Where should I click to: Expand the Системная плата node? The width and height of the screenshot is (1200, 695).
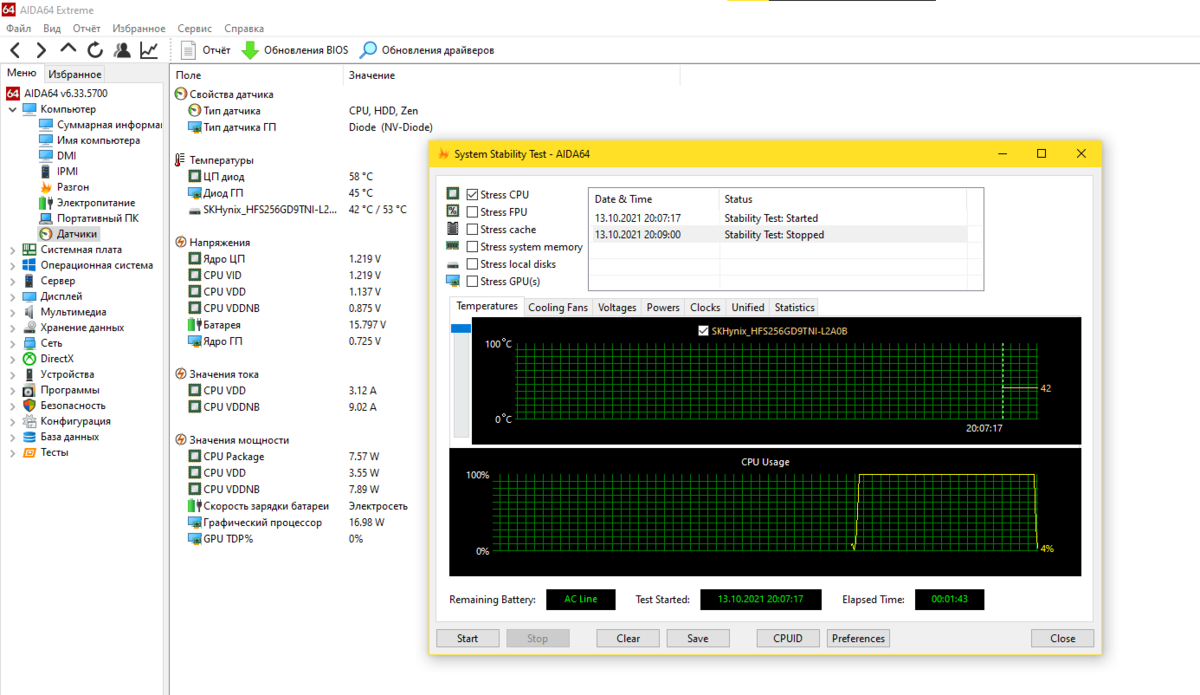(x=12, y=250)
